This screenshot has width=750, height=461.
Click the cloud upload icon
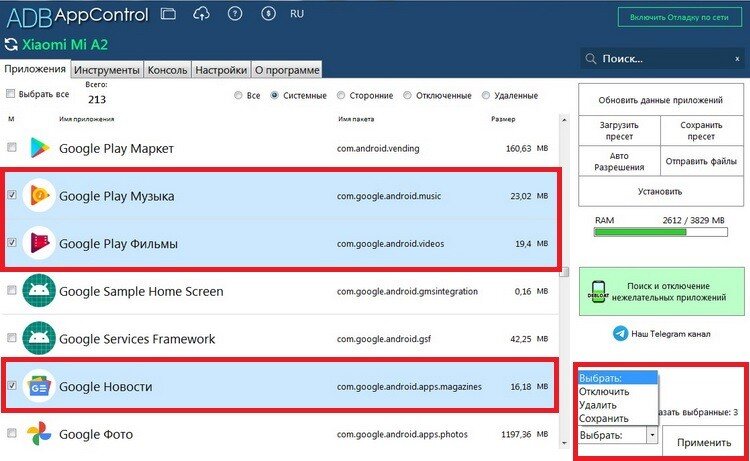coord(201,14)
